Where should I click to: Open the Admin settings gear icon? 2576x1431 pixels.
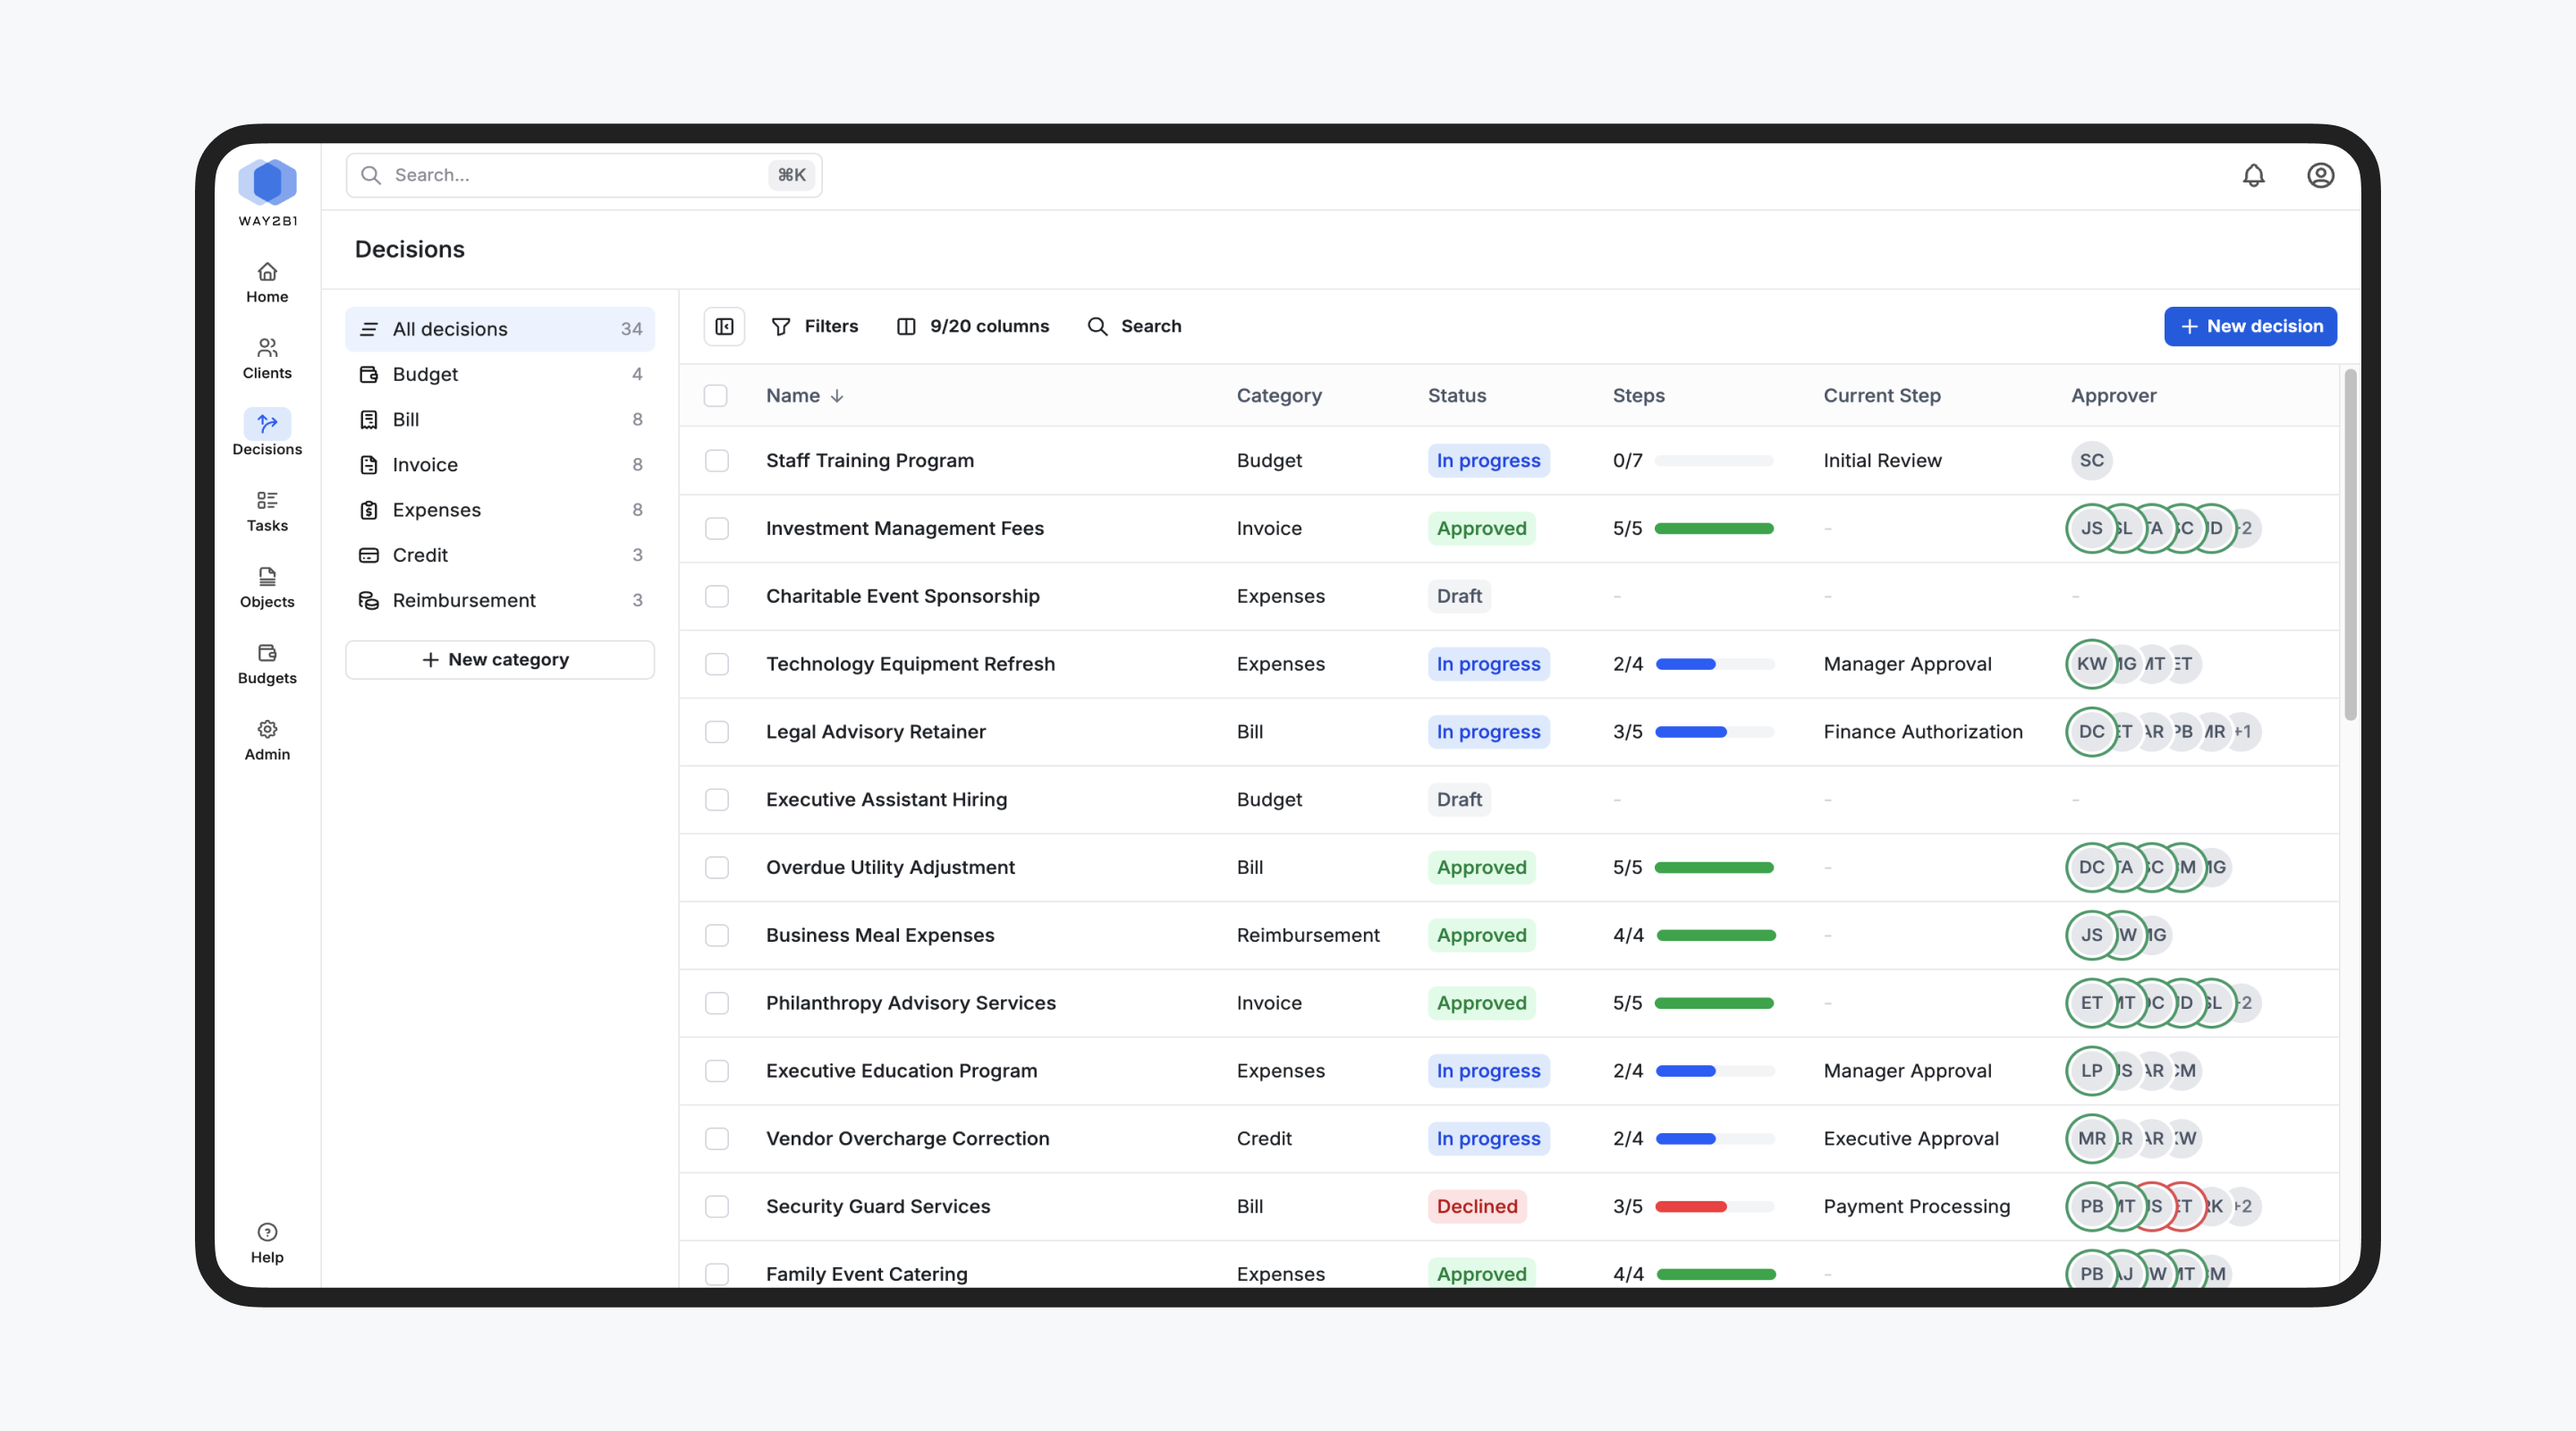266,738
